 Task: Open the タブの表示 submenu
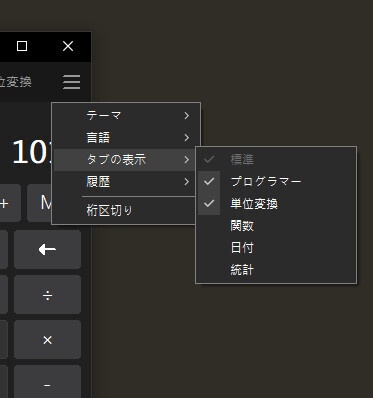124,160
